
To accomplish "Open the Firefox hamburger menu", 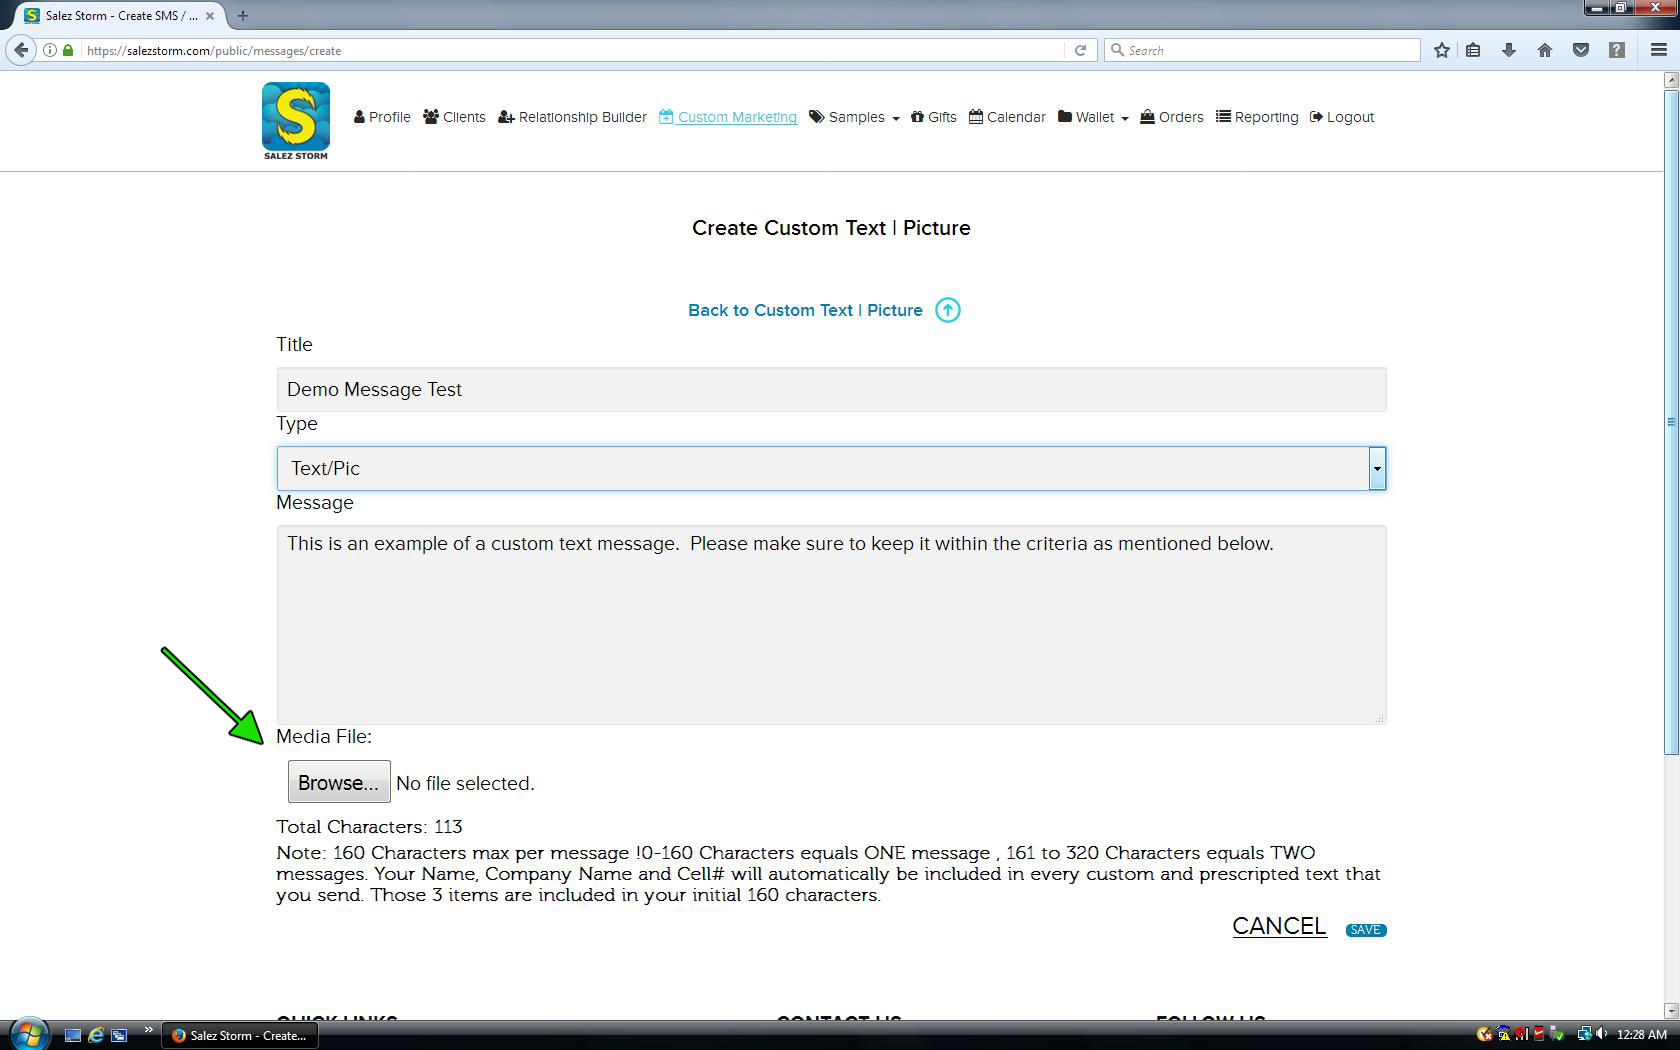I will pyautogui.click(x=1658, y=50).
